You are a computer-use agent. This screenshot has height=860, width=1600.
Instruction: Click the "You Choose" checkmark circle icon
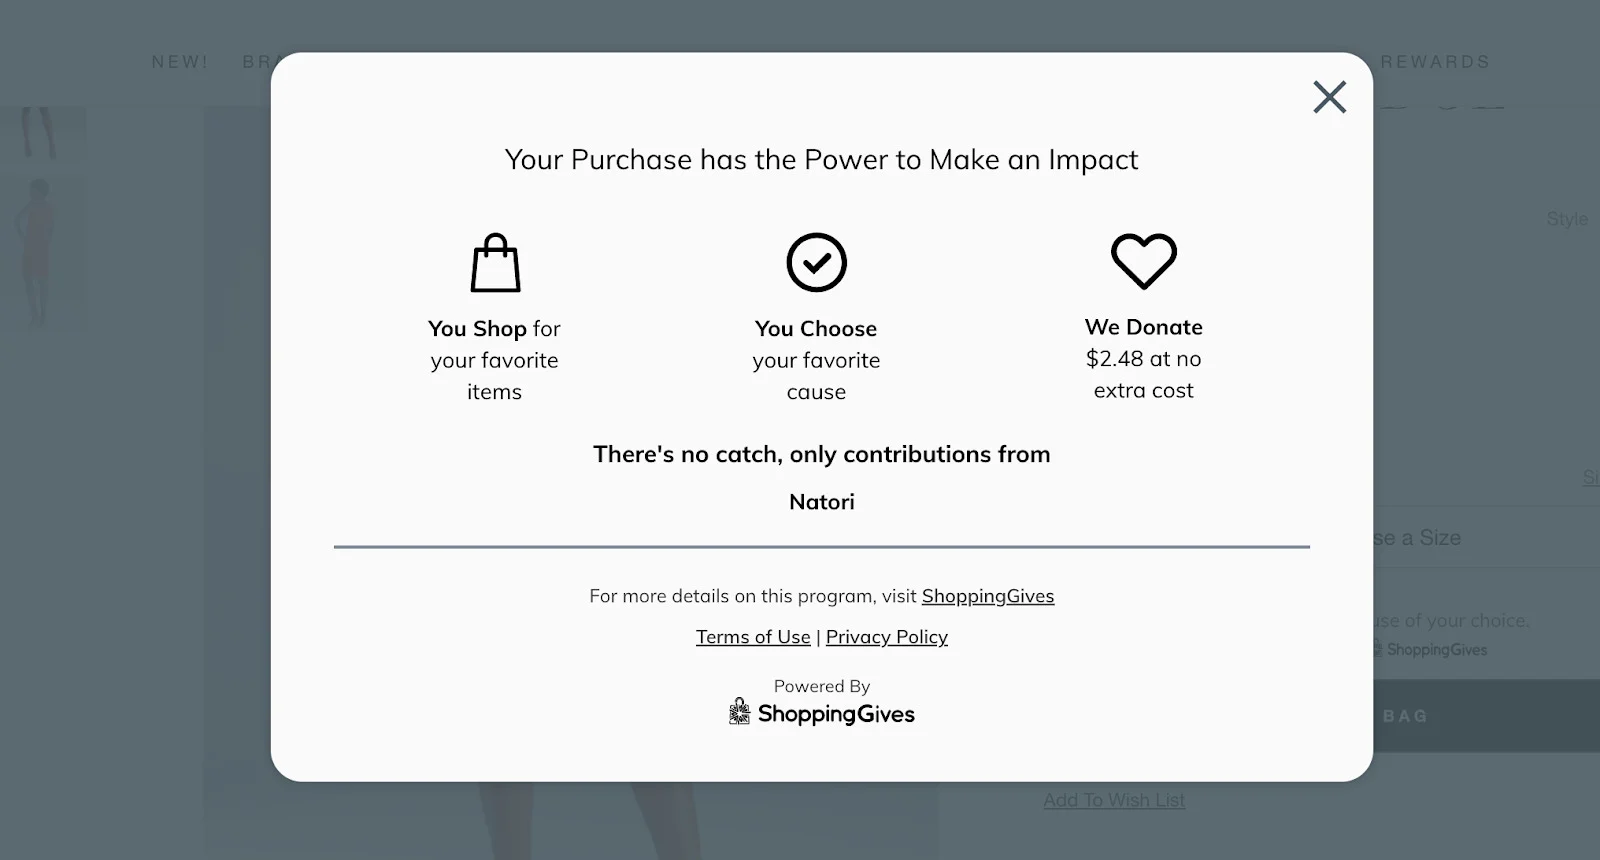pos(816,261)
